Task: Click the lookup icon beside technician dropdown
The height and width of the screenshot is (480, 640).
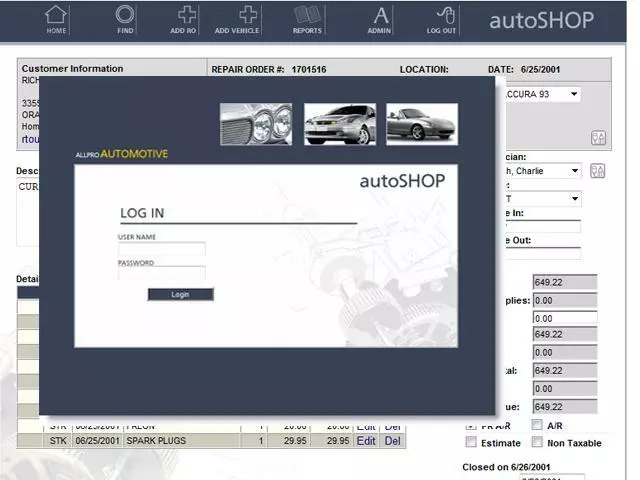Action: coord(598,171)
